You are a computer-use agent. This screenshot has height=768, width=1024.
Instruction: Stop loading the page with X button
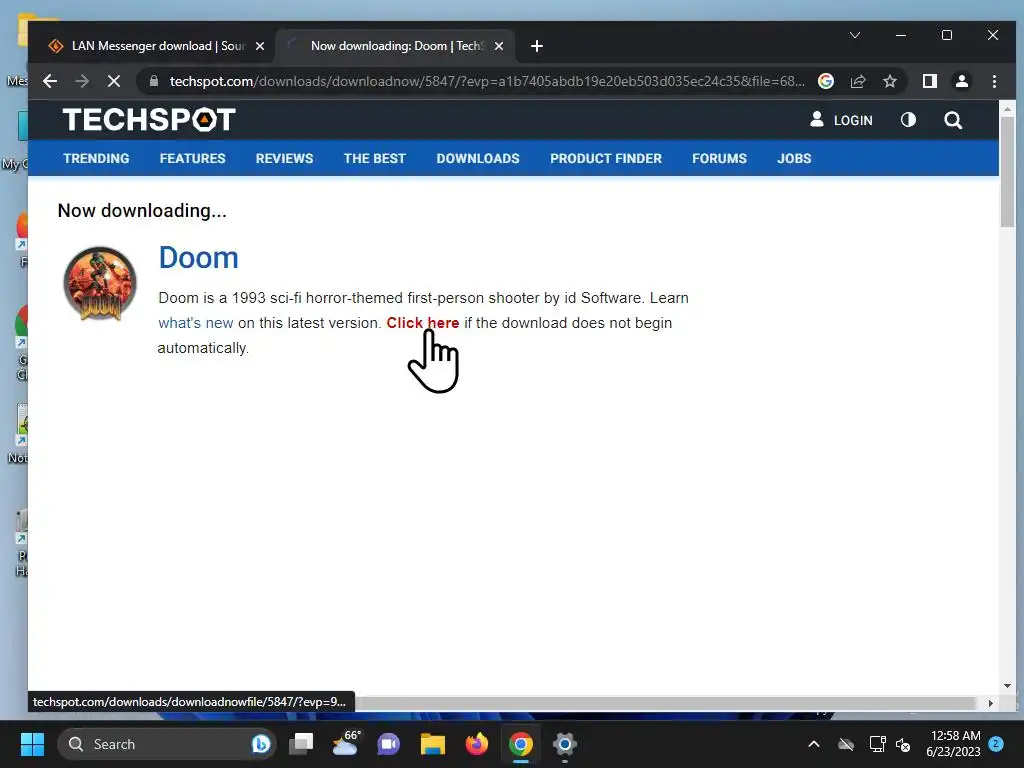point(114,81)
